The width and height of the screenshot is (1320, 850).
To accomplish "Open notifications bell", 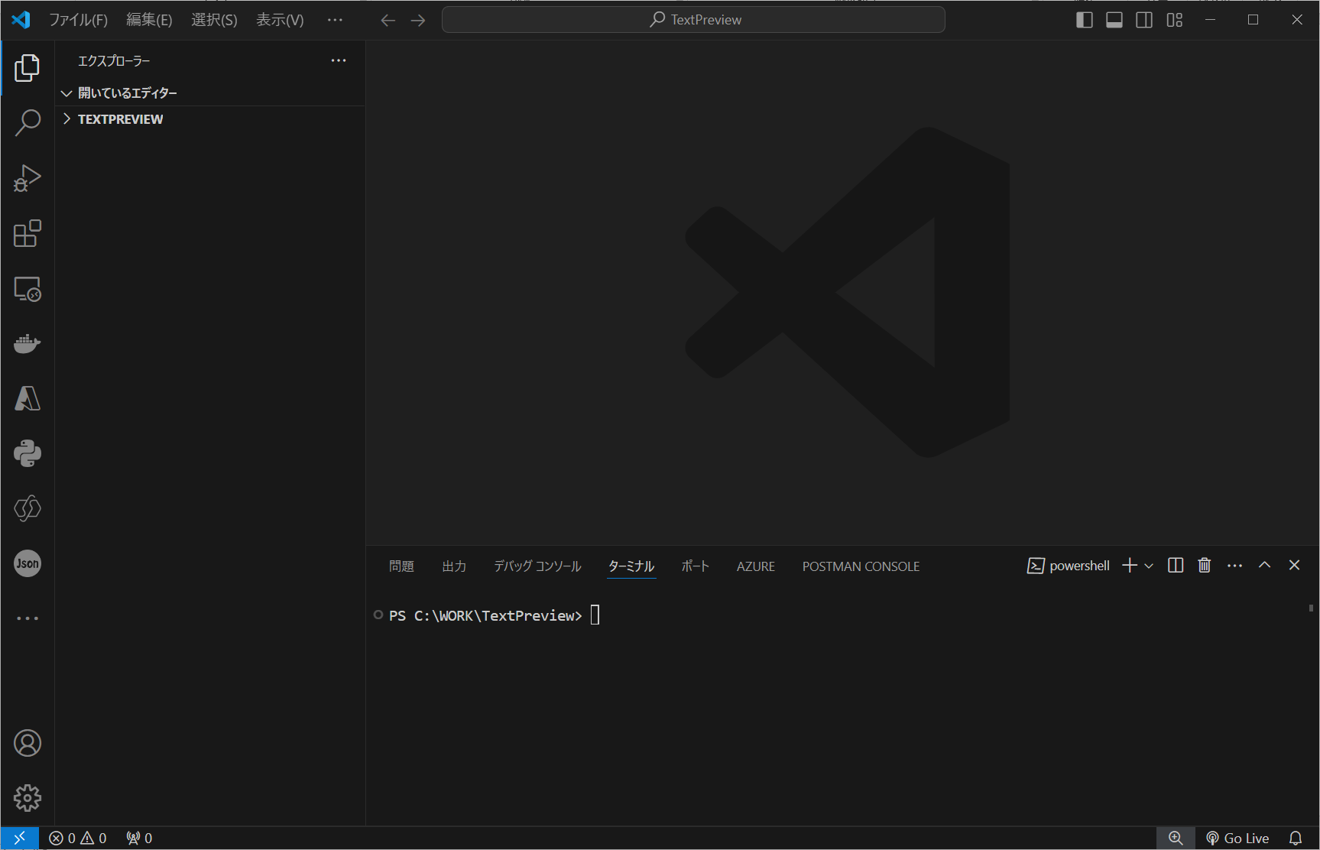I will [1296, 838].
